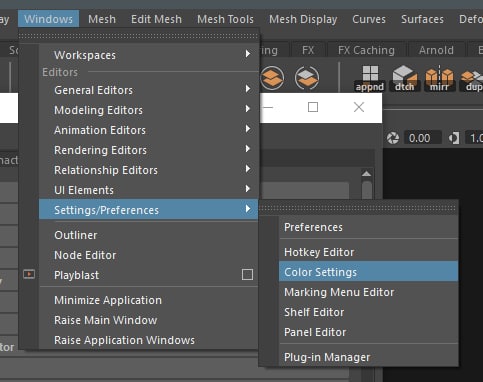
Task: Open the Shelf Editor
Action: pyautogui.click(x=369, y=312)
